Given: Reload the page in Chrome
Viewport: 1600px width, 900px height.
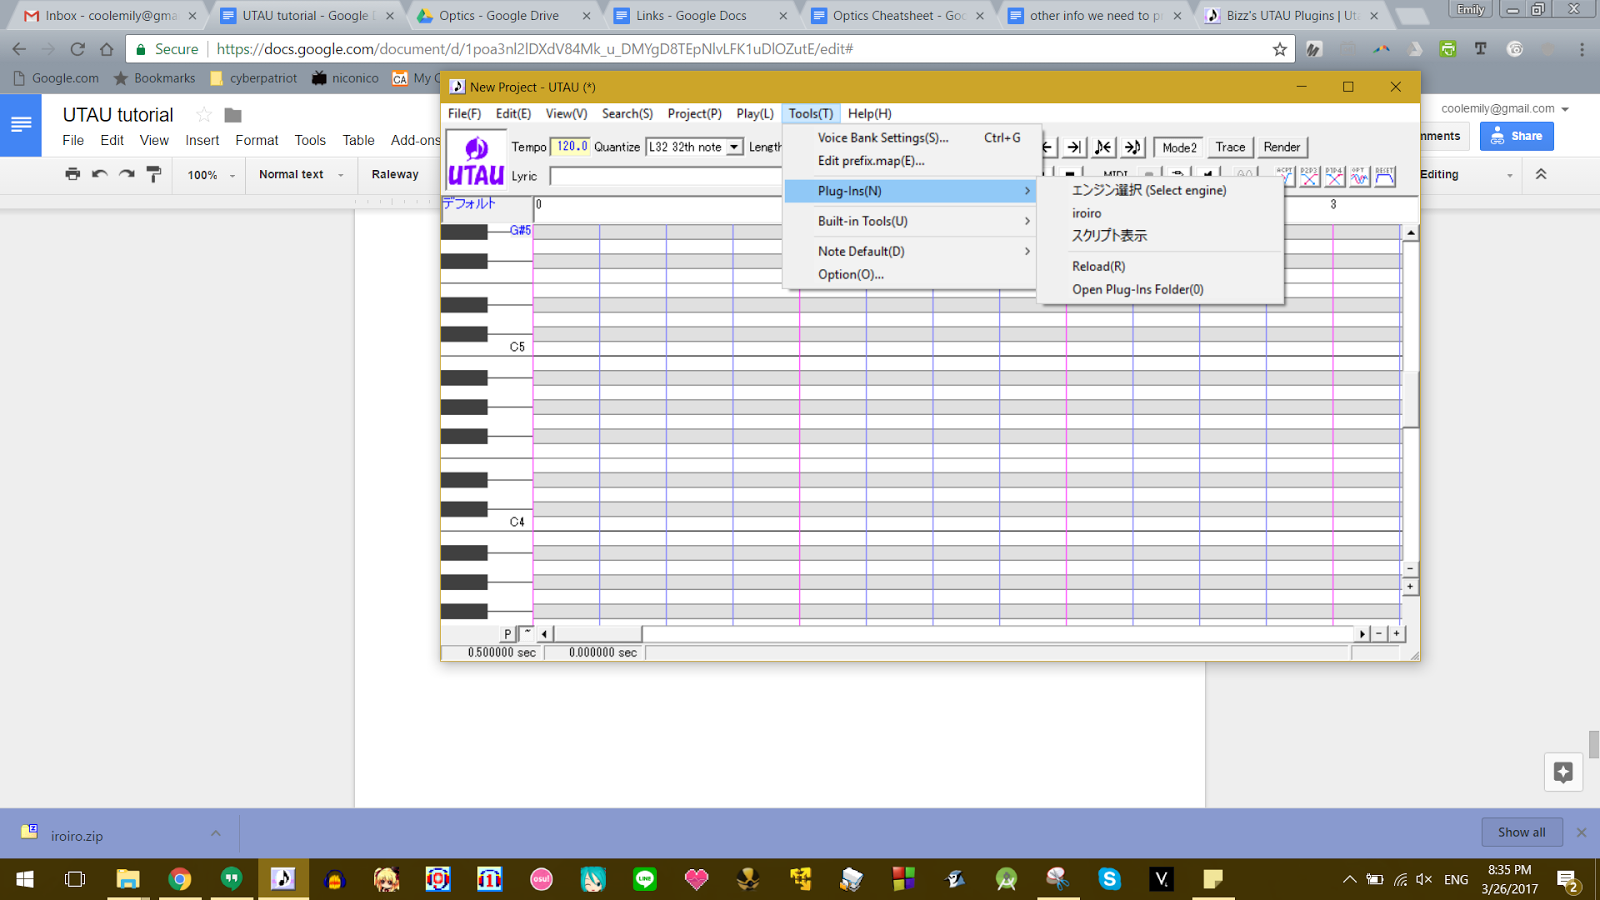Looking at the screenshot, I should (x=77, y=49).
